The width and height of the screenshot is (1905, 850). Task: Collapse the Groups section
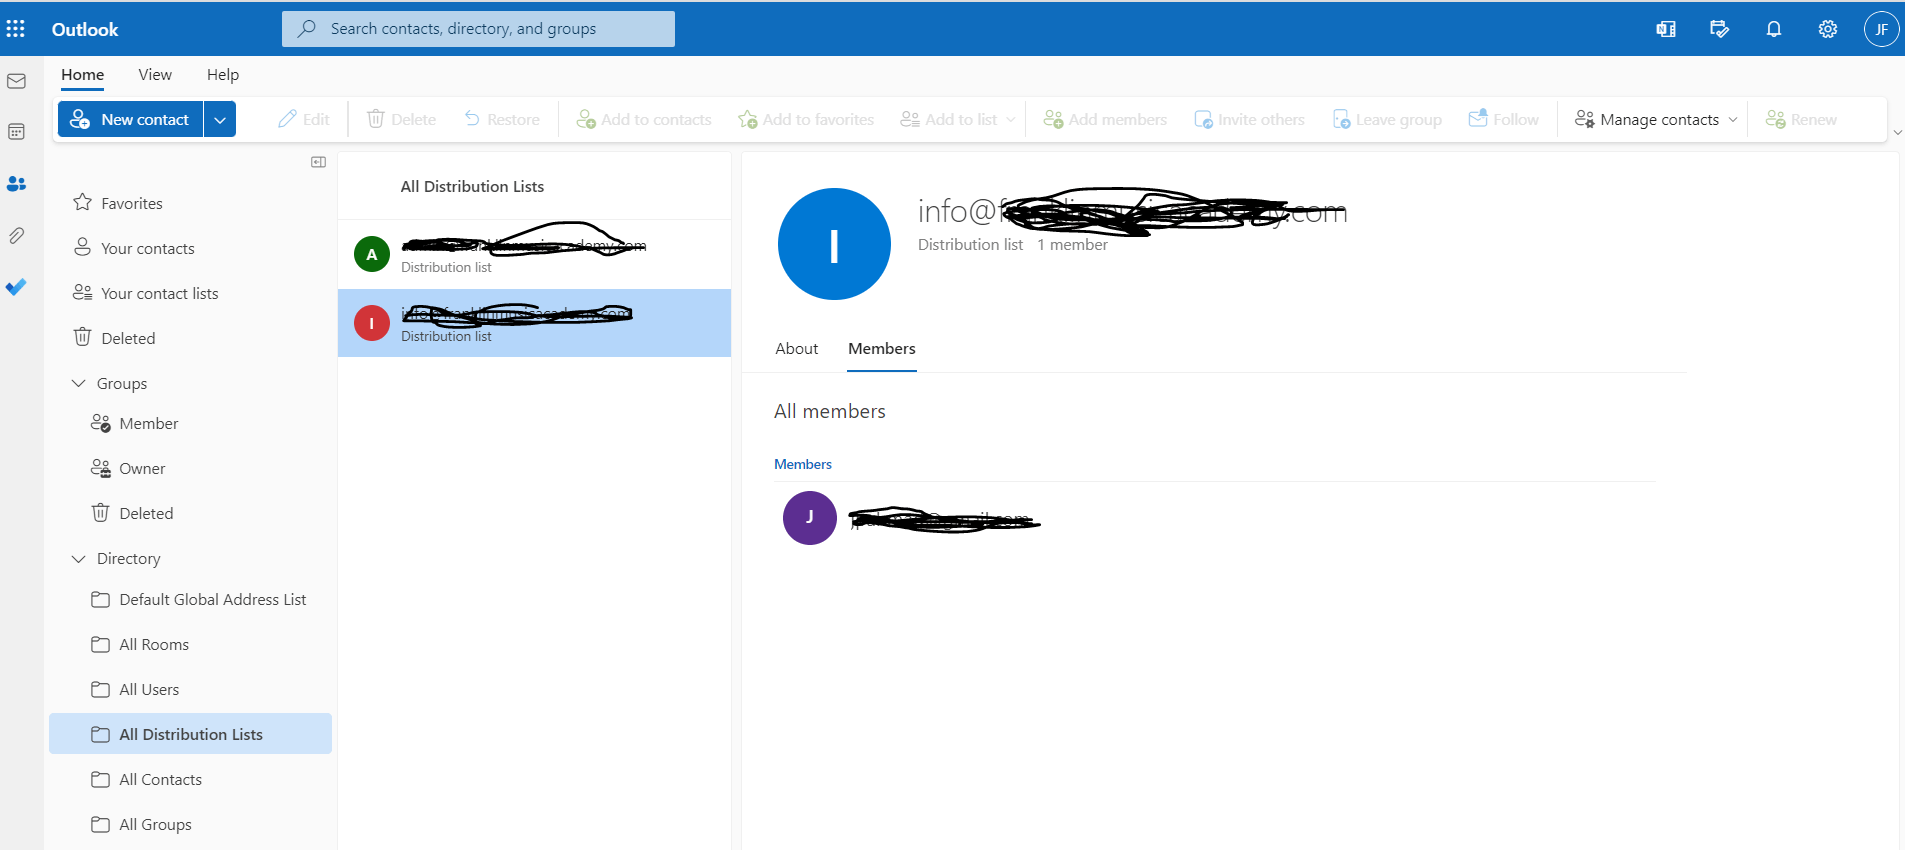pyautogui.click(x=79, y=383)
